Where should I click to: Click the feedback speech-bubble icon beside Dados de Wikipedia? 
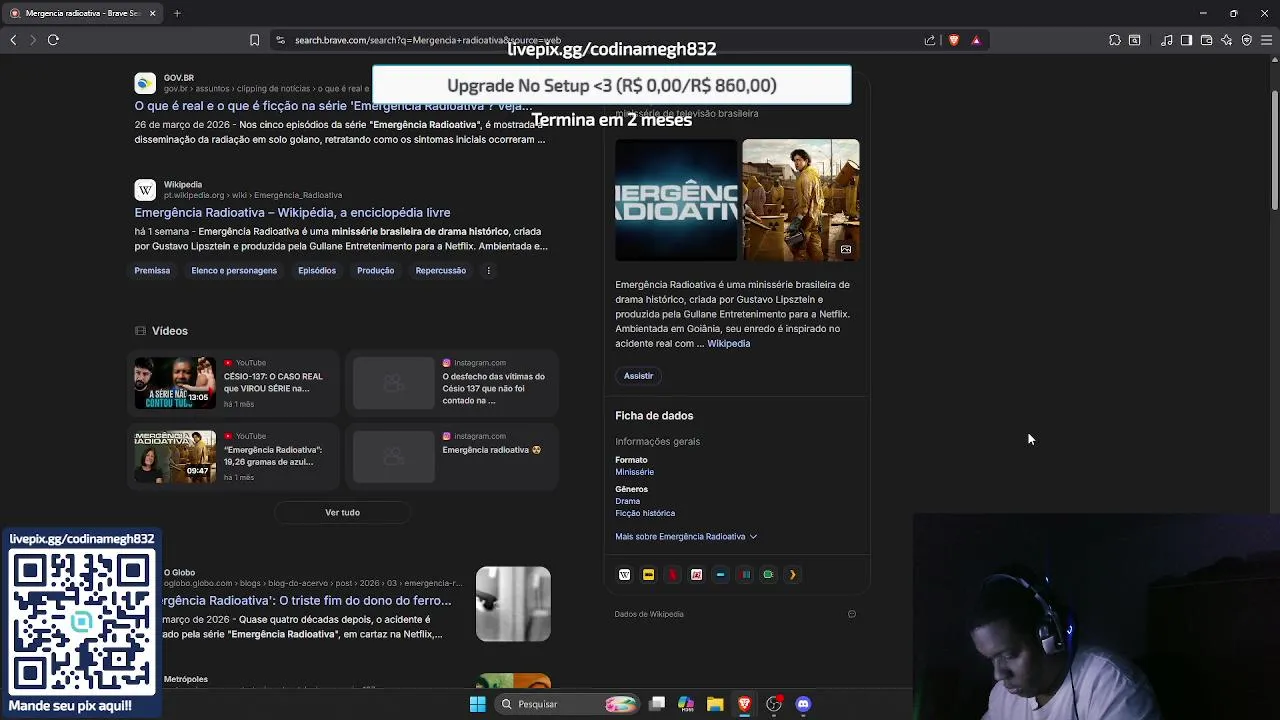tap(852, 614)
